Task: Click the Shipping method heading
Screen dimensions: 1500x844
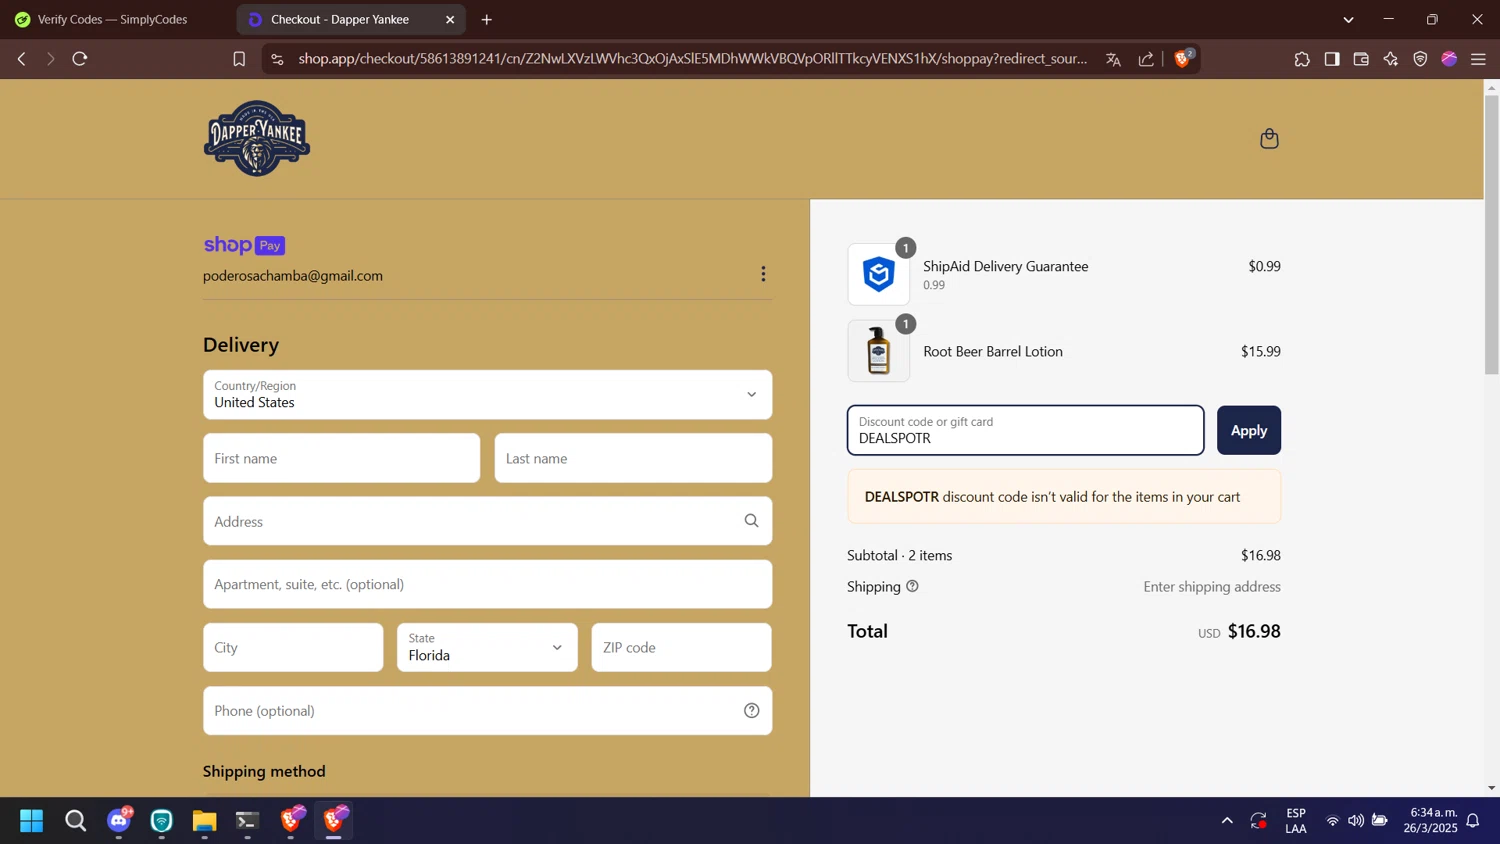Action: pos(264,771)
